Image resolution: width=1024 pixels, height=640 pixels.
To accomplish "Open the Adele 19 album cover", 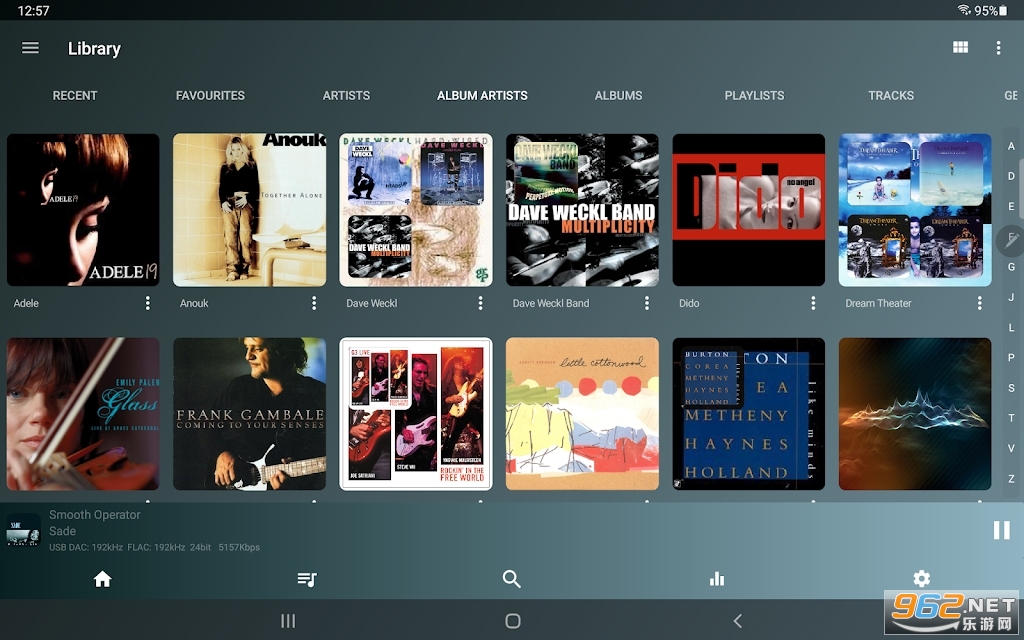I will (83, 210).
